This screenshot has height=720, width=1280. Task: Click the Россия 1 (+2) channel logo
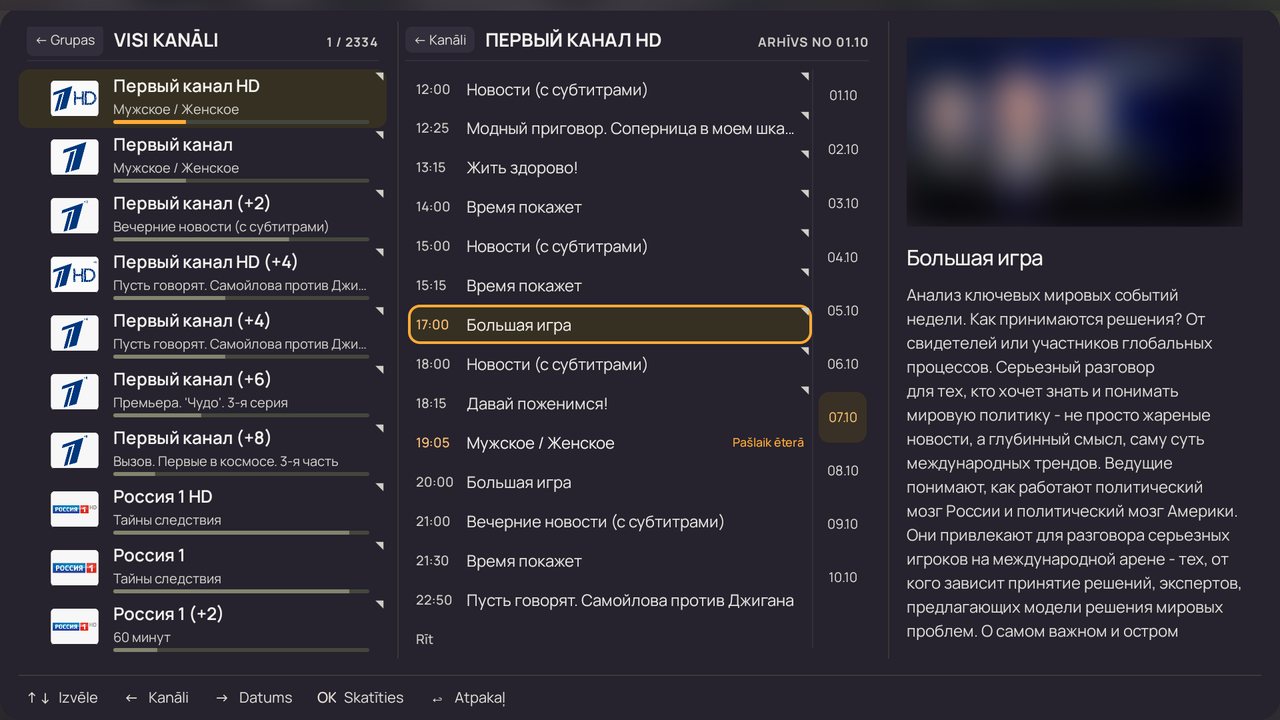coord(75,626)
